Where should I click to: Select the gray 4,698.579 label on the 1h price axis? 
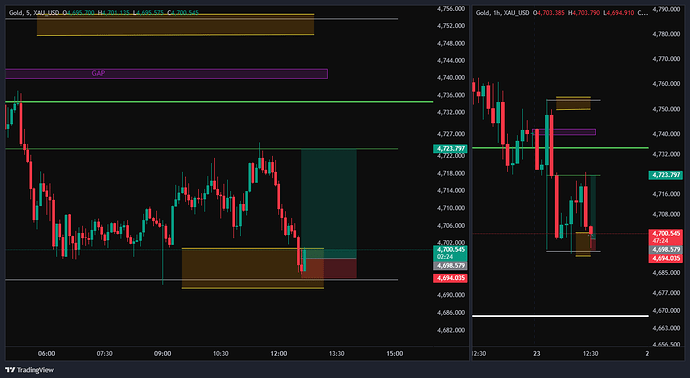pos(666,250)
